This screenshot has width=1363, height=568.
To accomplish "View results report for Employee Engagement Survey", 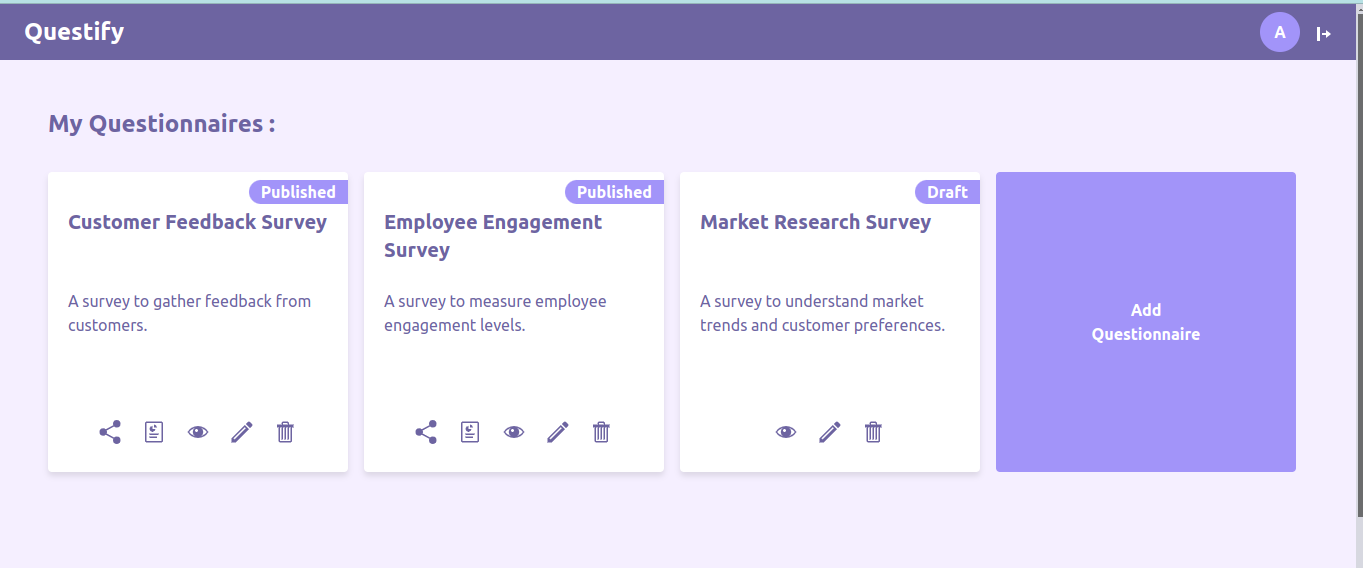I will (x=470, y=432).
